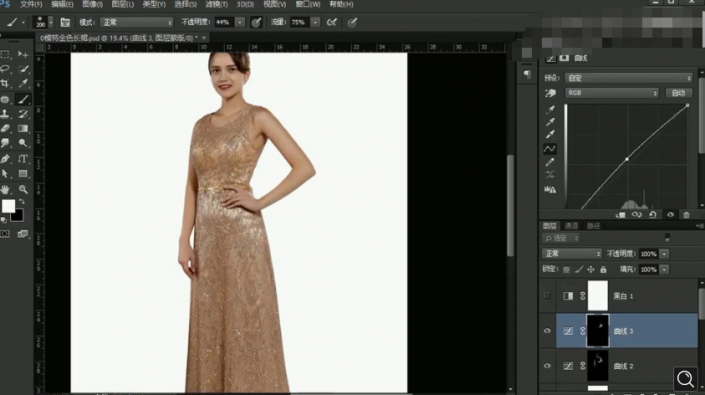Viewport: 705px width, 395px height.
Task: View previous state of the adjustment
Action: [x=637, y=215]
